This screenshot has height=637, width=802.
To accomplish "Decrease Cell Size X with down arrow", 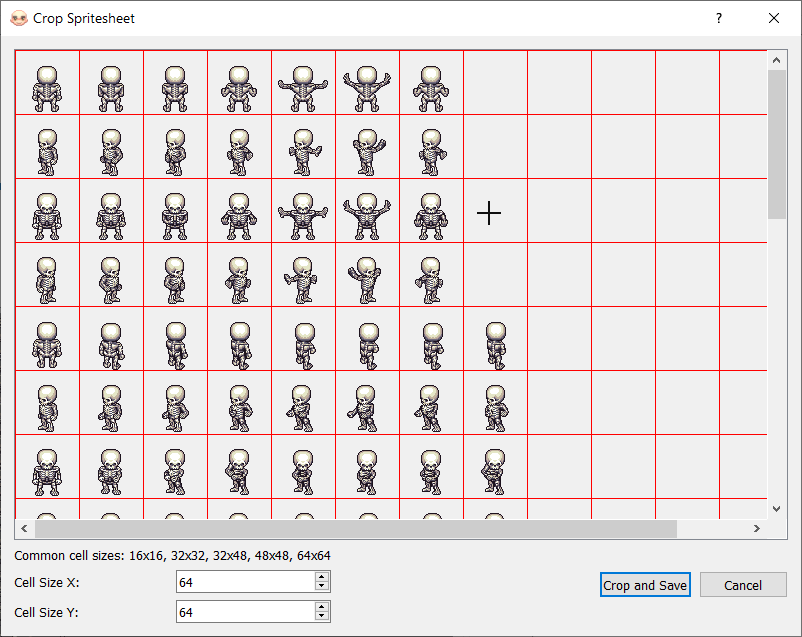I will point(321,587).
